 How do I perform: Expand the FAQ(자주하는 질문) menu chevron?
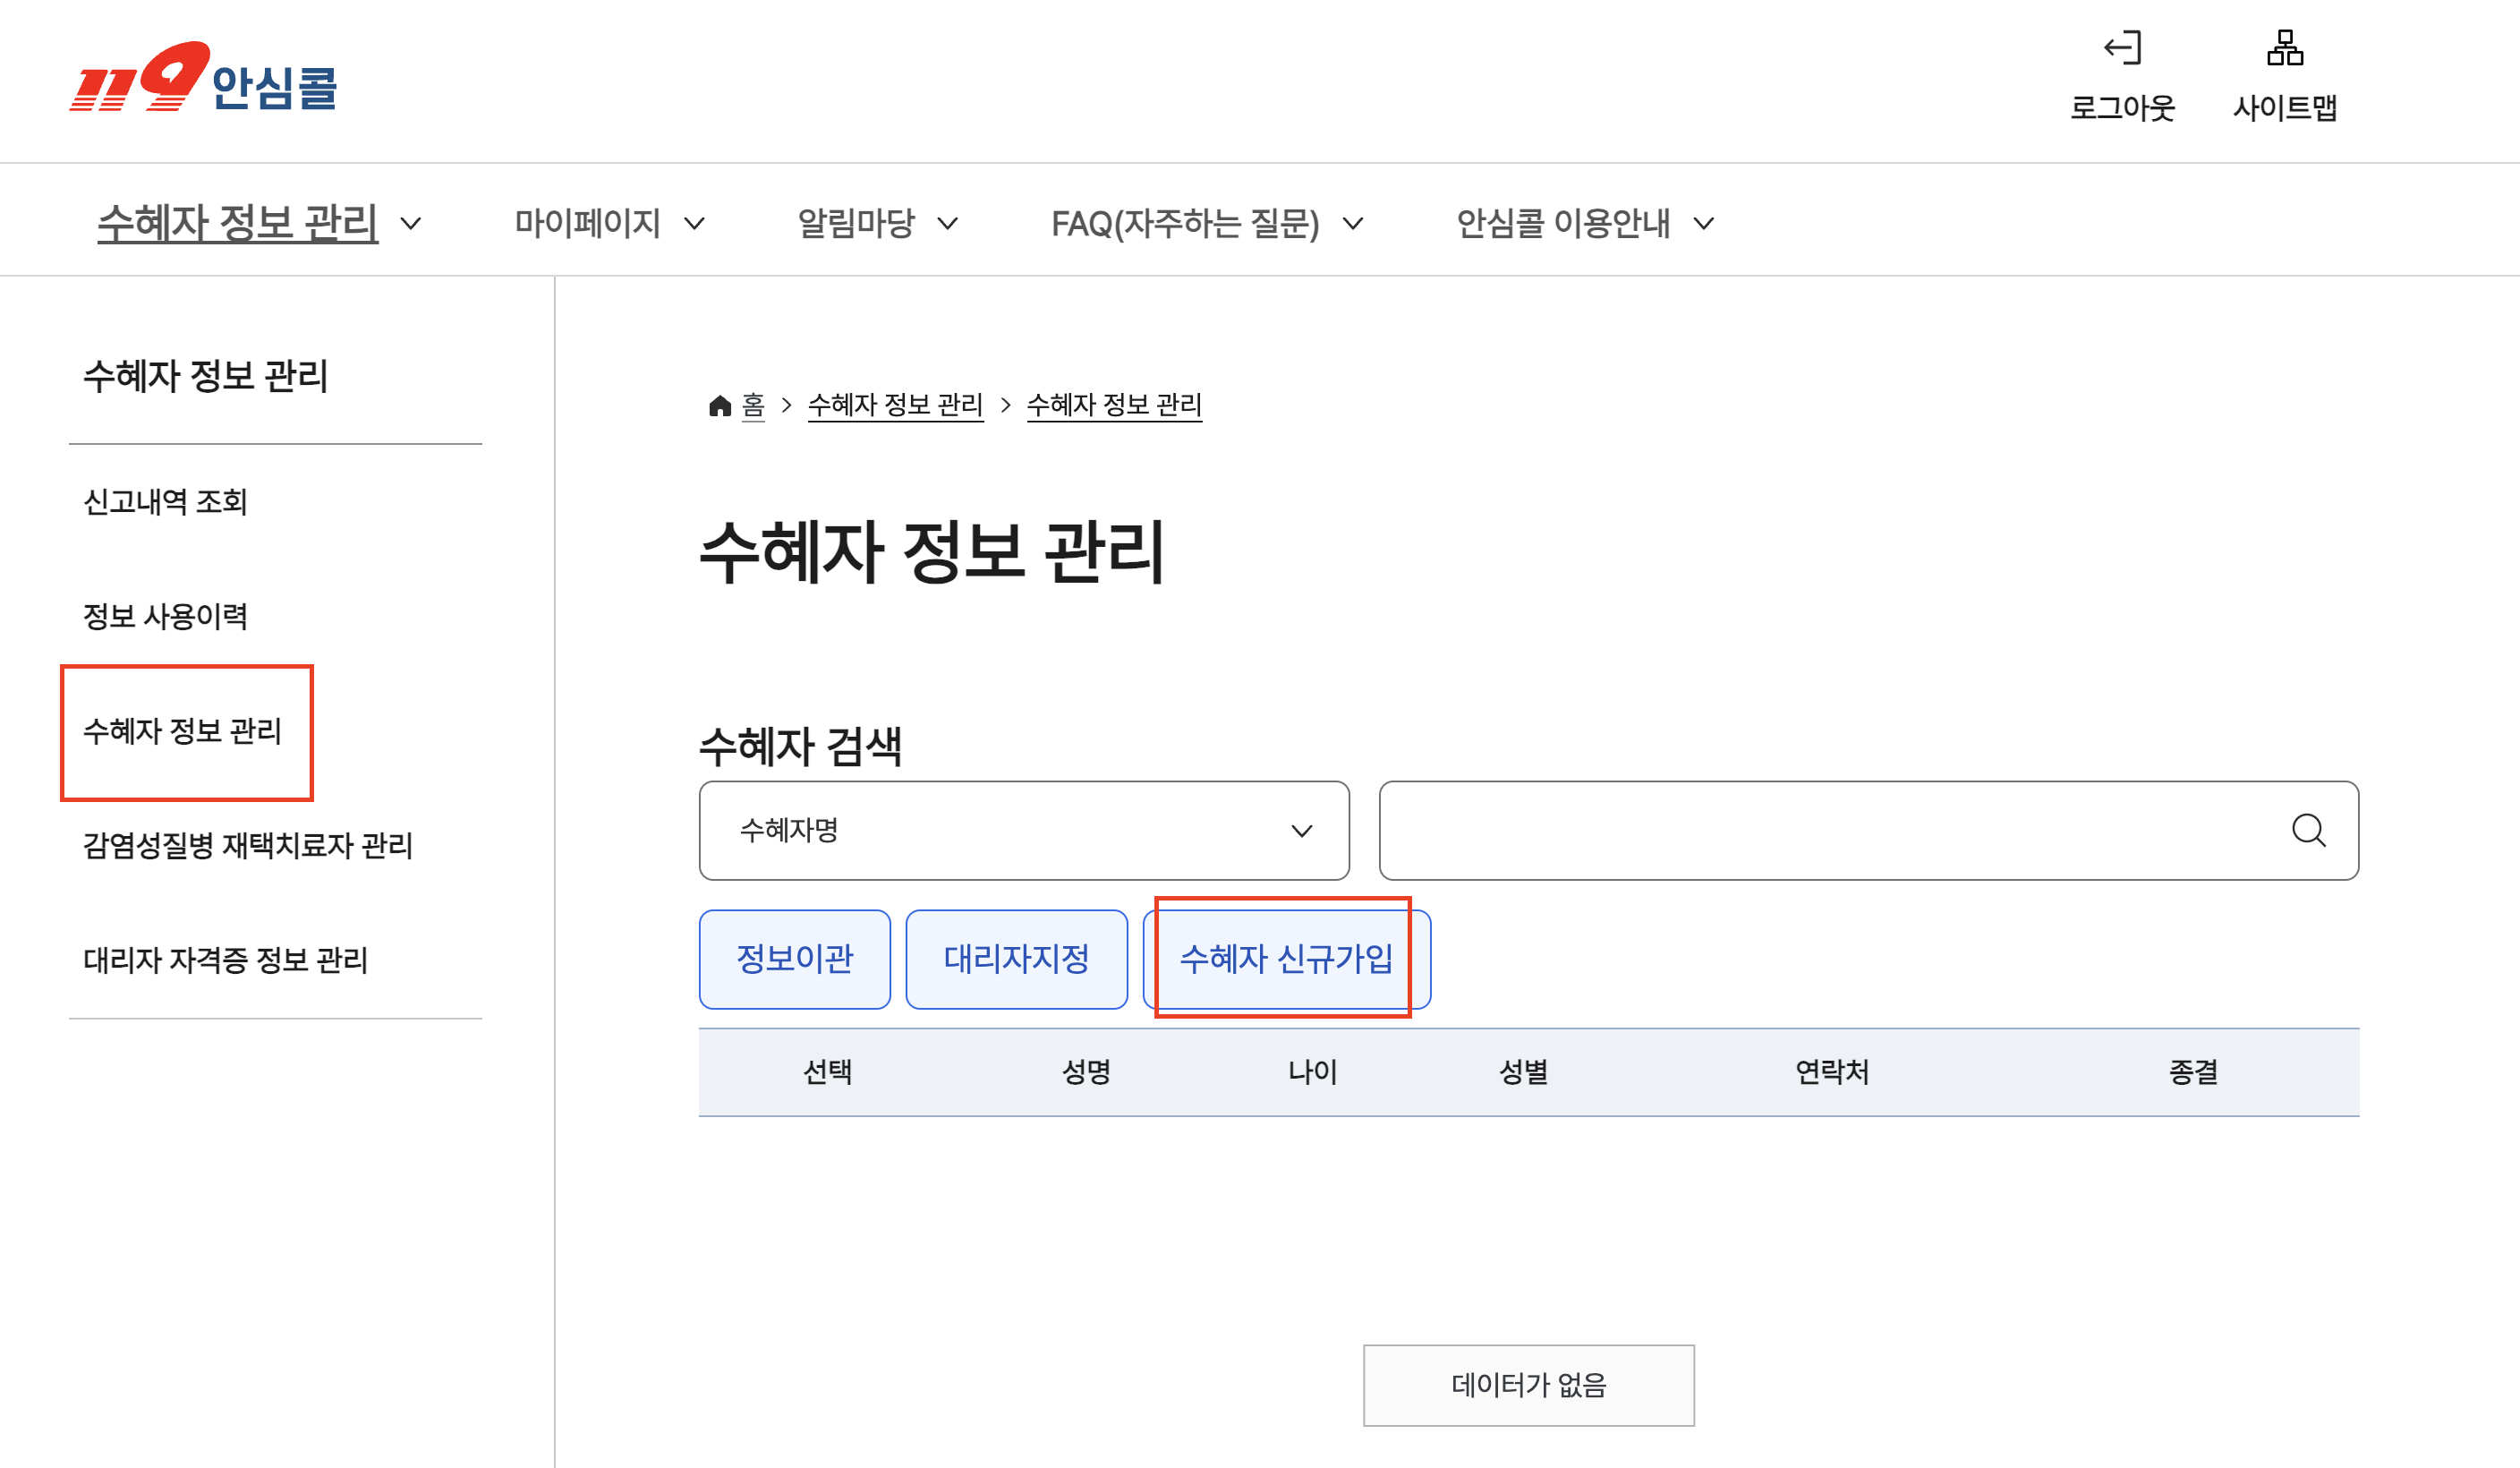coord(1353,223)
